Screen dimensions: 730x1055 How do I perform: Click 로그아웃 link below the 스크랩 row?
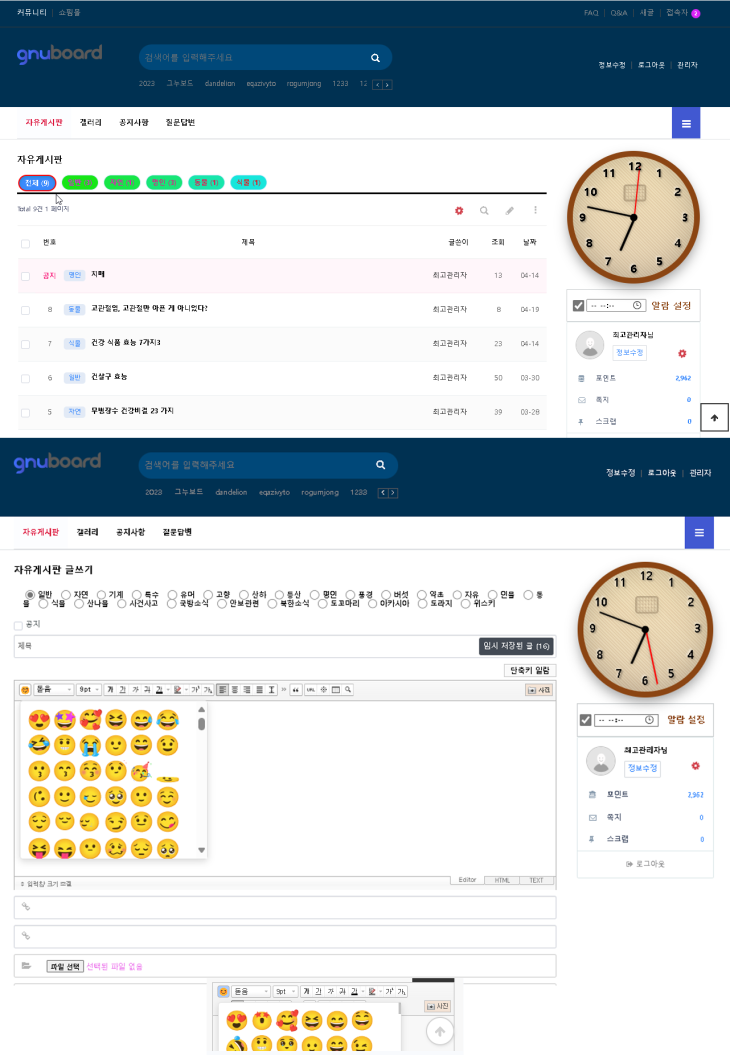point(645,863)
